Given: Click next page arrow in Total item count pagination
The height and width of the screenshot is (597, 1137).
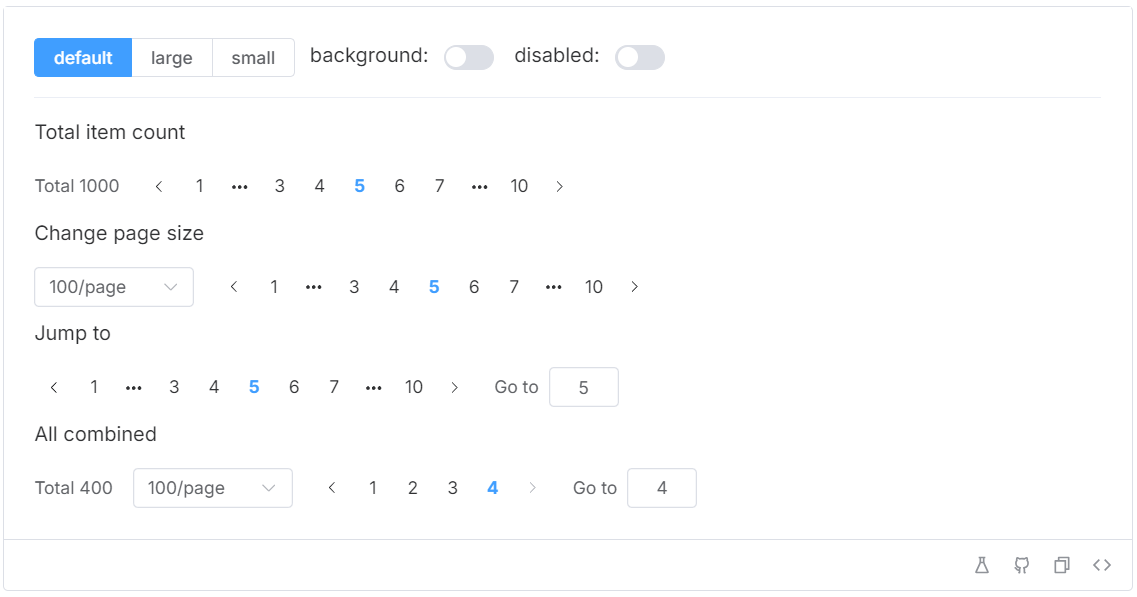Looking at the screenshot, I should click(x=559, y=186).
